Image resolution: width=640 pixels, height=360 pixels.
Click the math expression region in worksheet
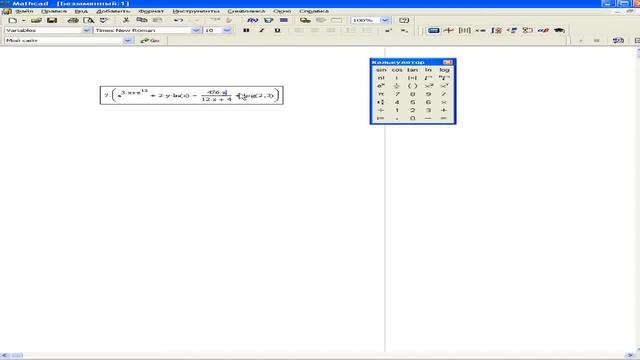[x=191, y=95]
